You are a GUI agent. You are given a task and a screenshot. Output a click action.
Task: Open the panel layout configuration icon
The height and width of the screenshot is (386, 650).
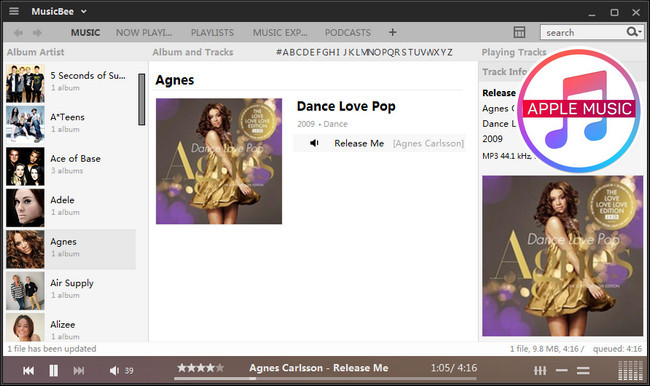click(519, 32)
